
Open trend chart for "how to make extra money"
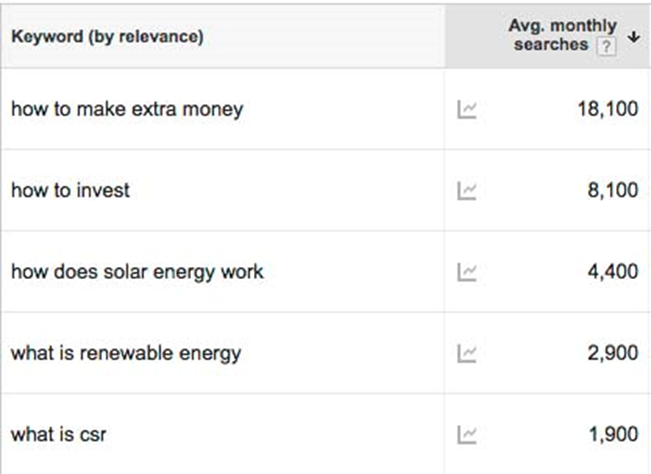tap(467, 110)
